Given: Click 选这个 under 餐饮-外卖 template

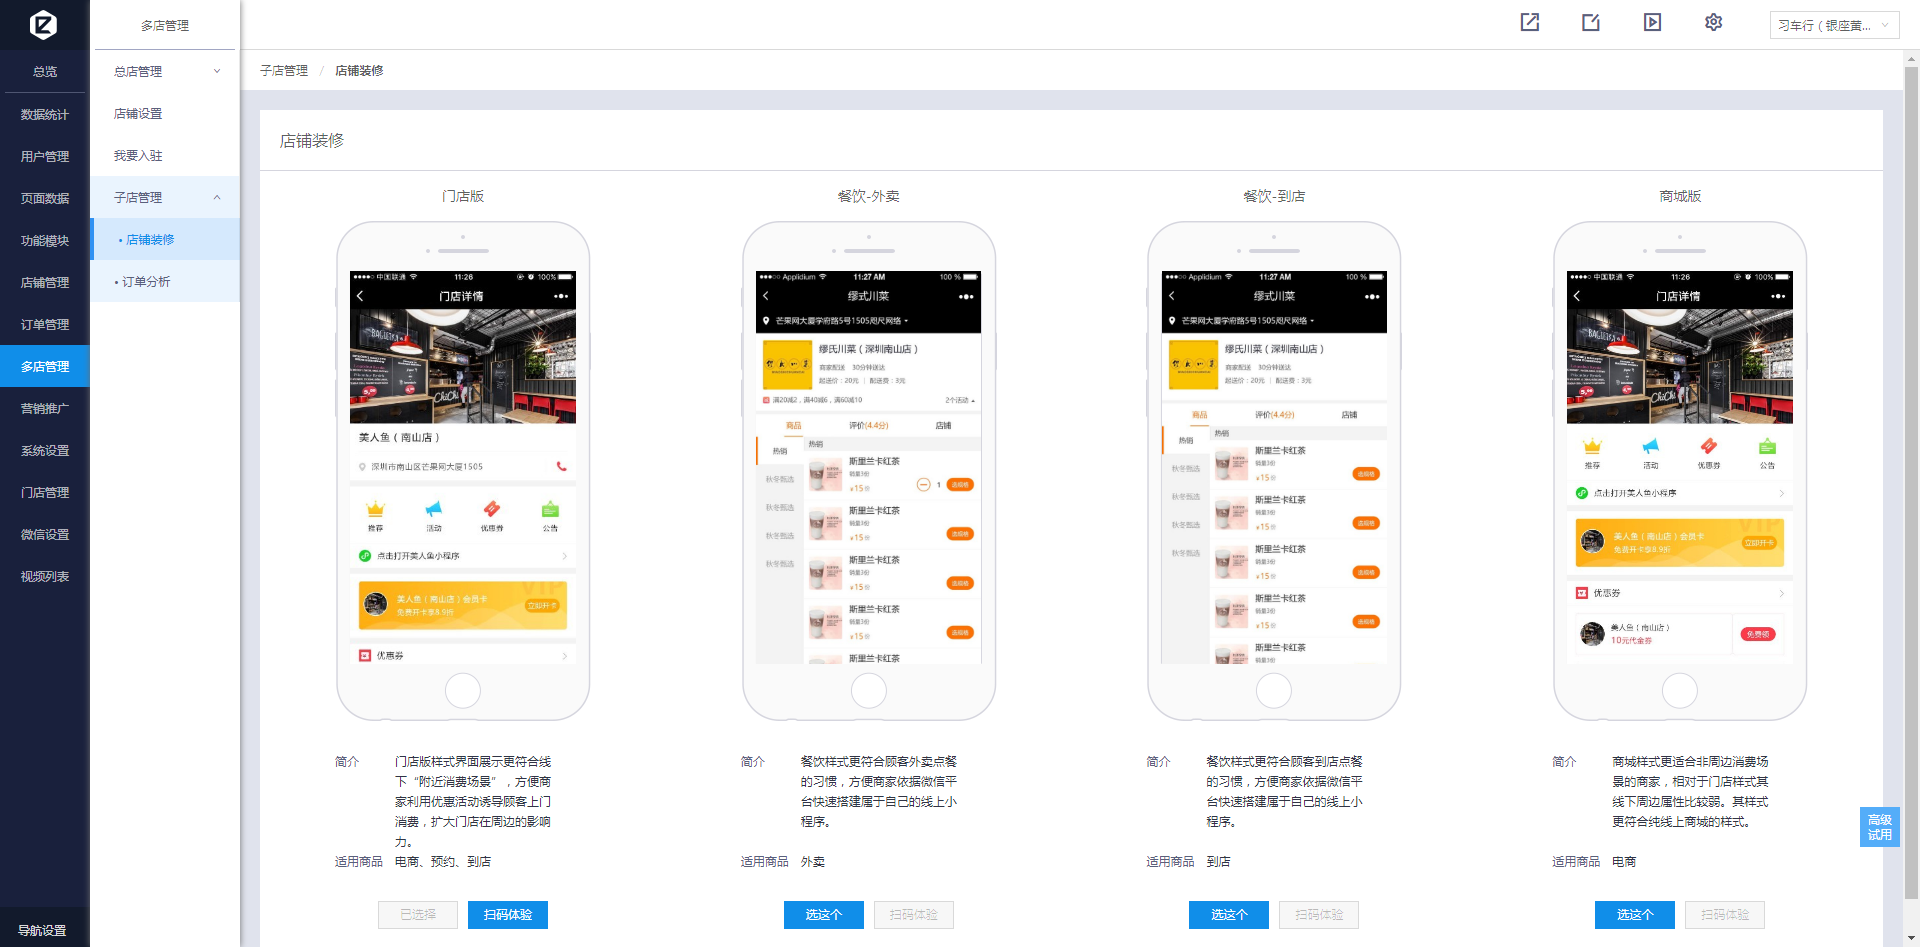Looking at the screenshot, I should click(x=823, y=915).
